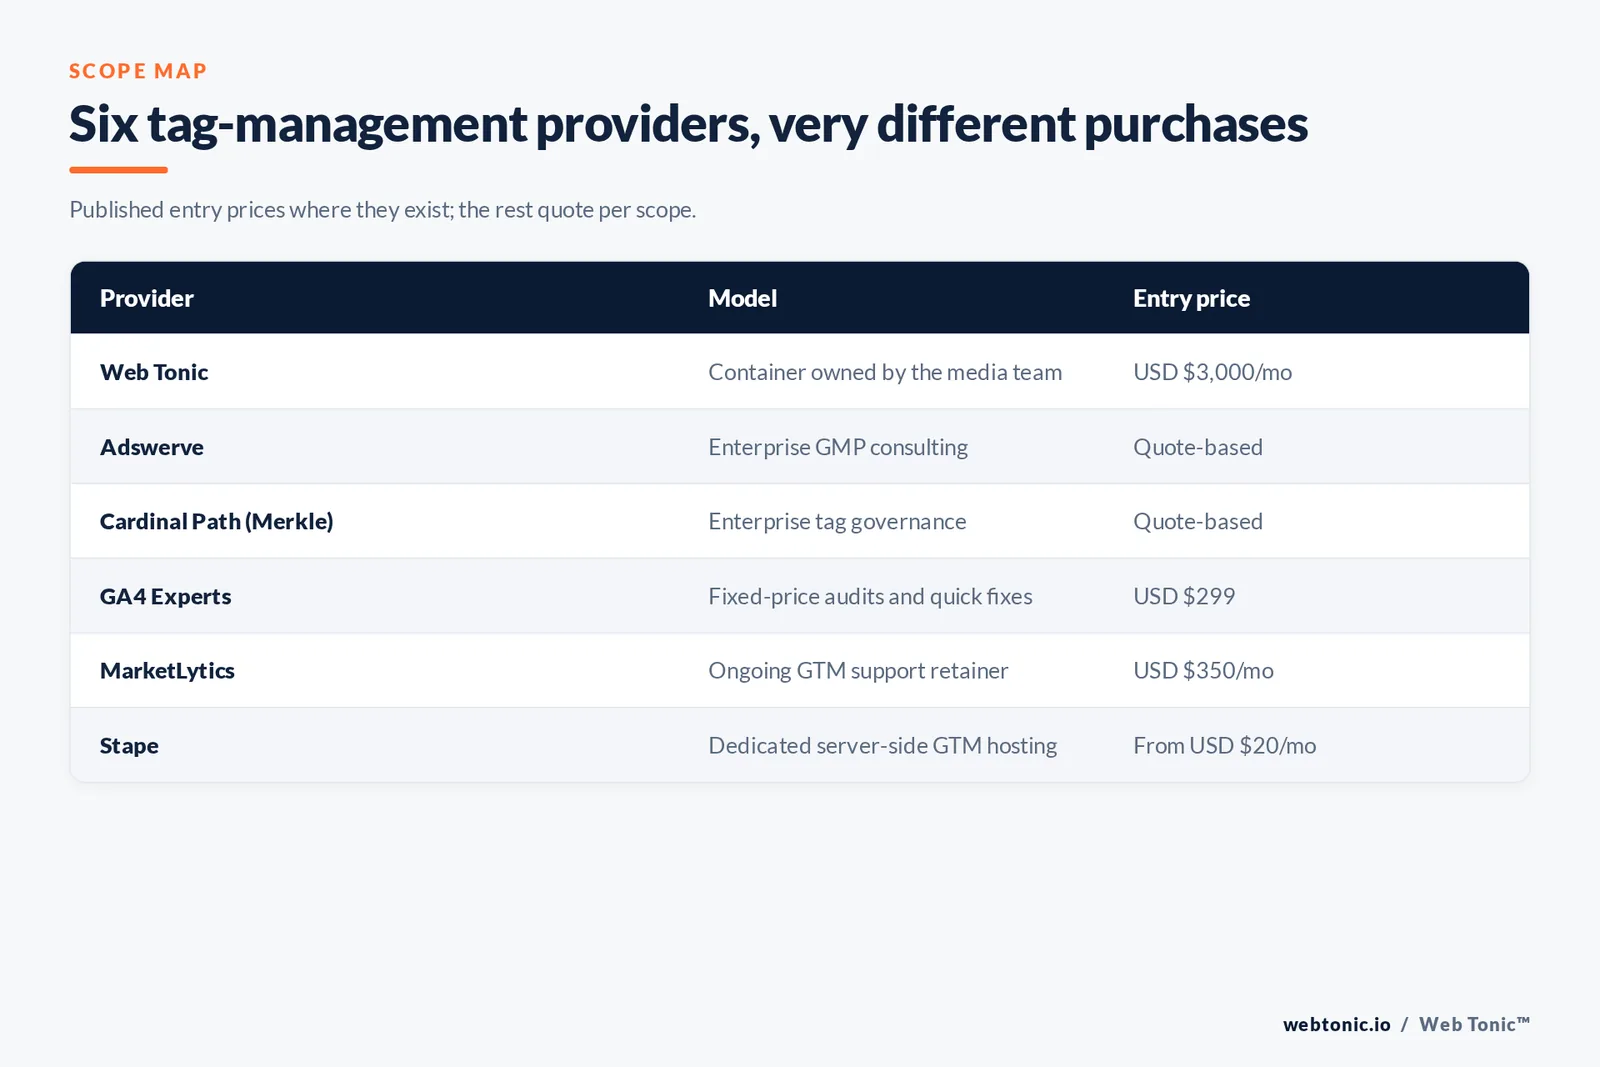Select the 'Web Tonic' provider cell
The width and height of the screenshot is (1600, 1067).
[154, 372]
